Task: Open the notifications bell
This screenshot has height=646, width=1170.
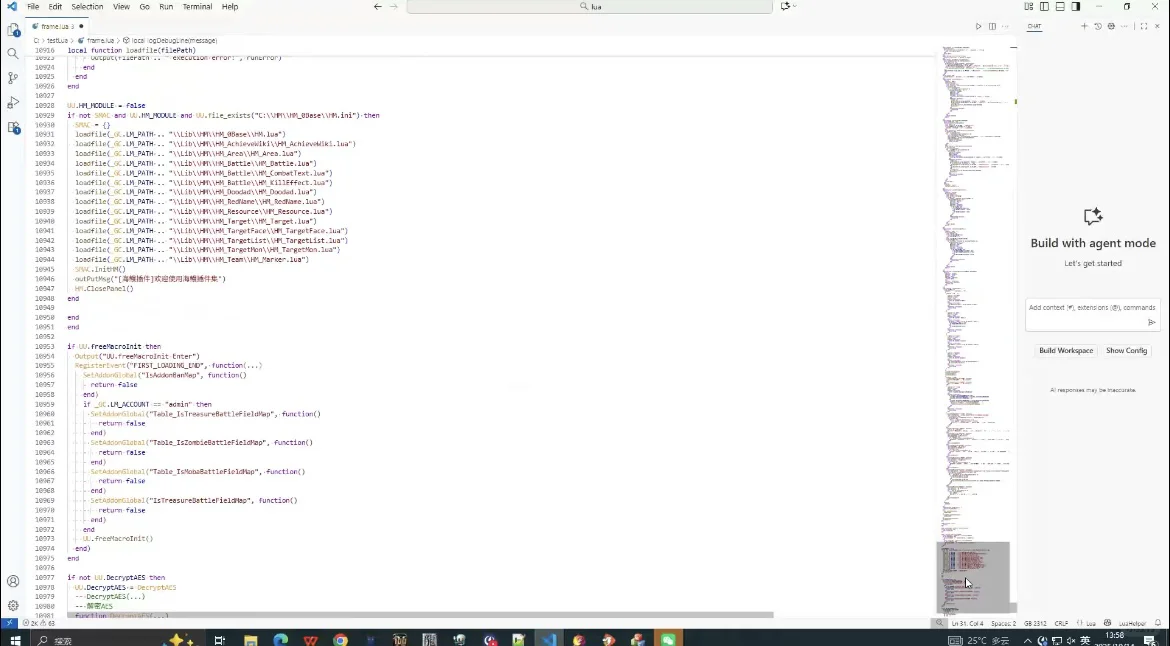Action: [x=1158, y=623]
